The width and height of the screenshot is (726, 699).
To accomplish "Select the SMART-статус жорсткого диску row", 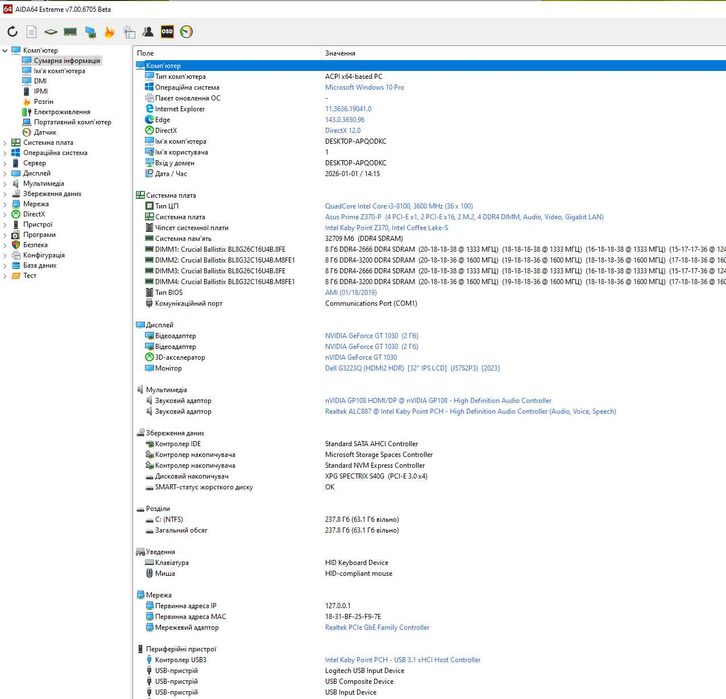I will (431, 487).
